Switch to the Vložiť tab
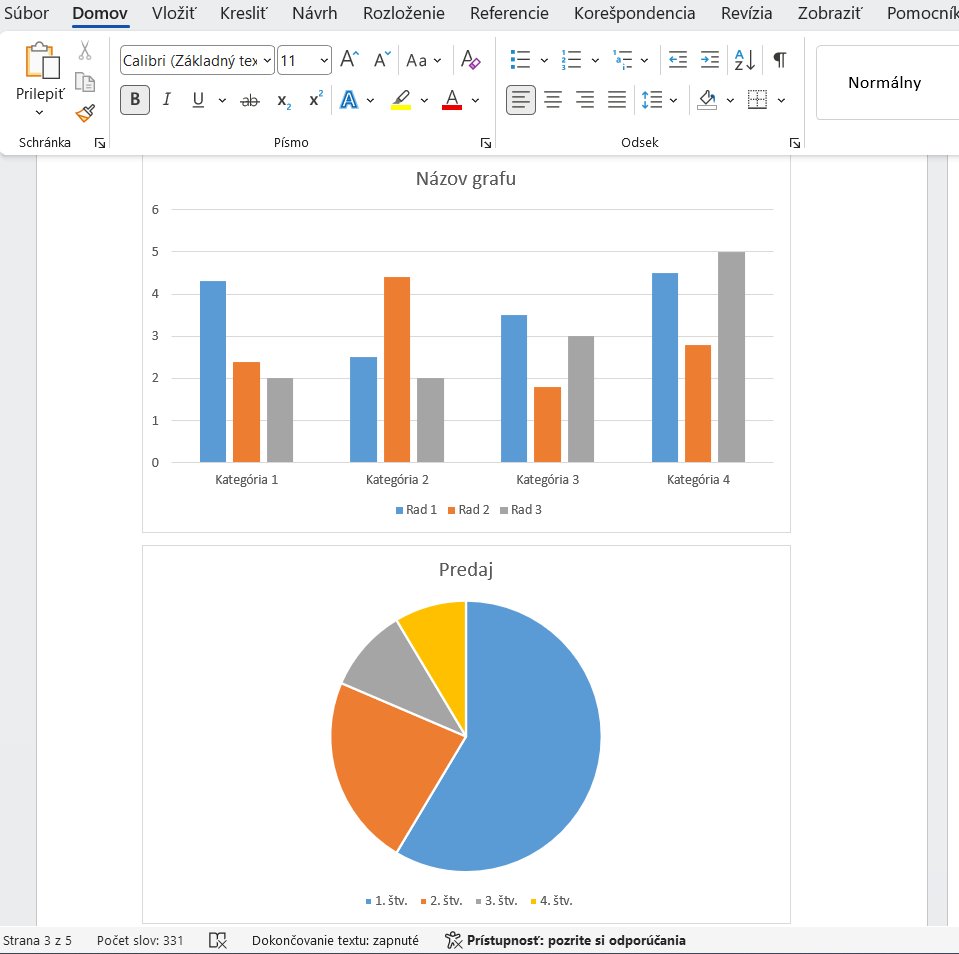This screenshot has height=954, width=959. pos(174,13)
